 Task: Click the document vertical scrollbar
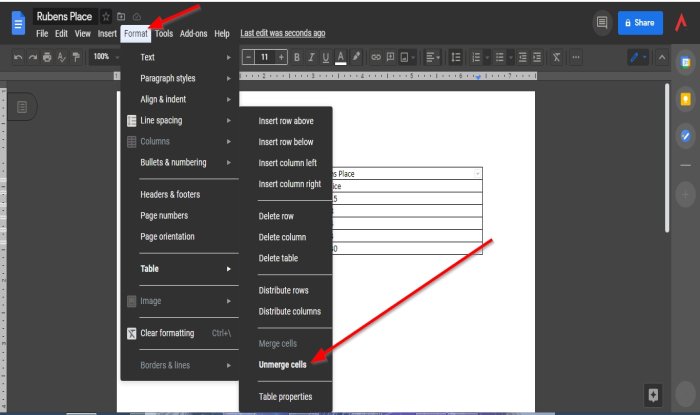pos(667,157)
